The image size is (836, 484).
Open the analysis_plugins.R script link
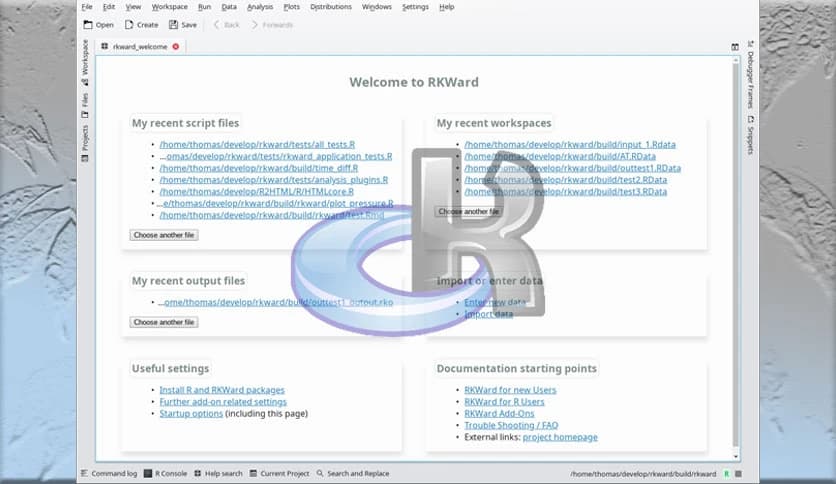[274, 180]
